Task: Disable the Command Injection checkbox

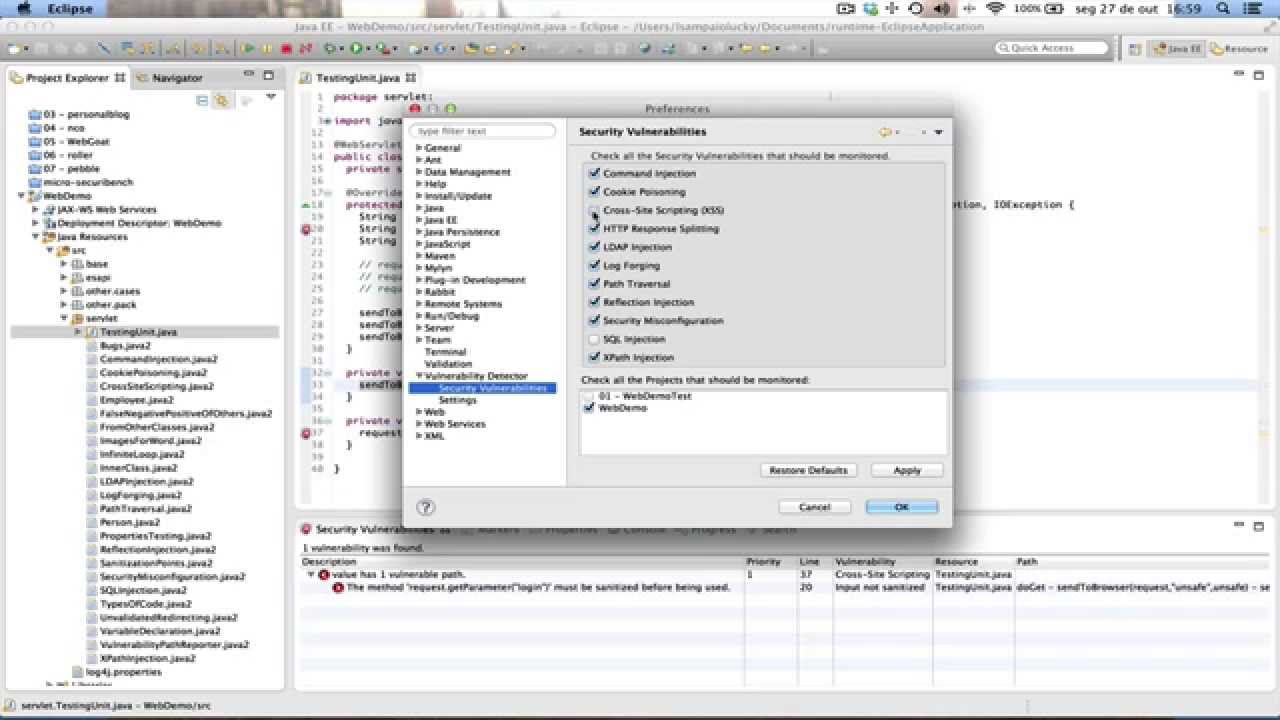Action: click(x=595, y=173)
